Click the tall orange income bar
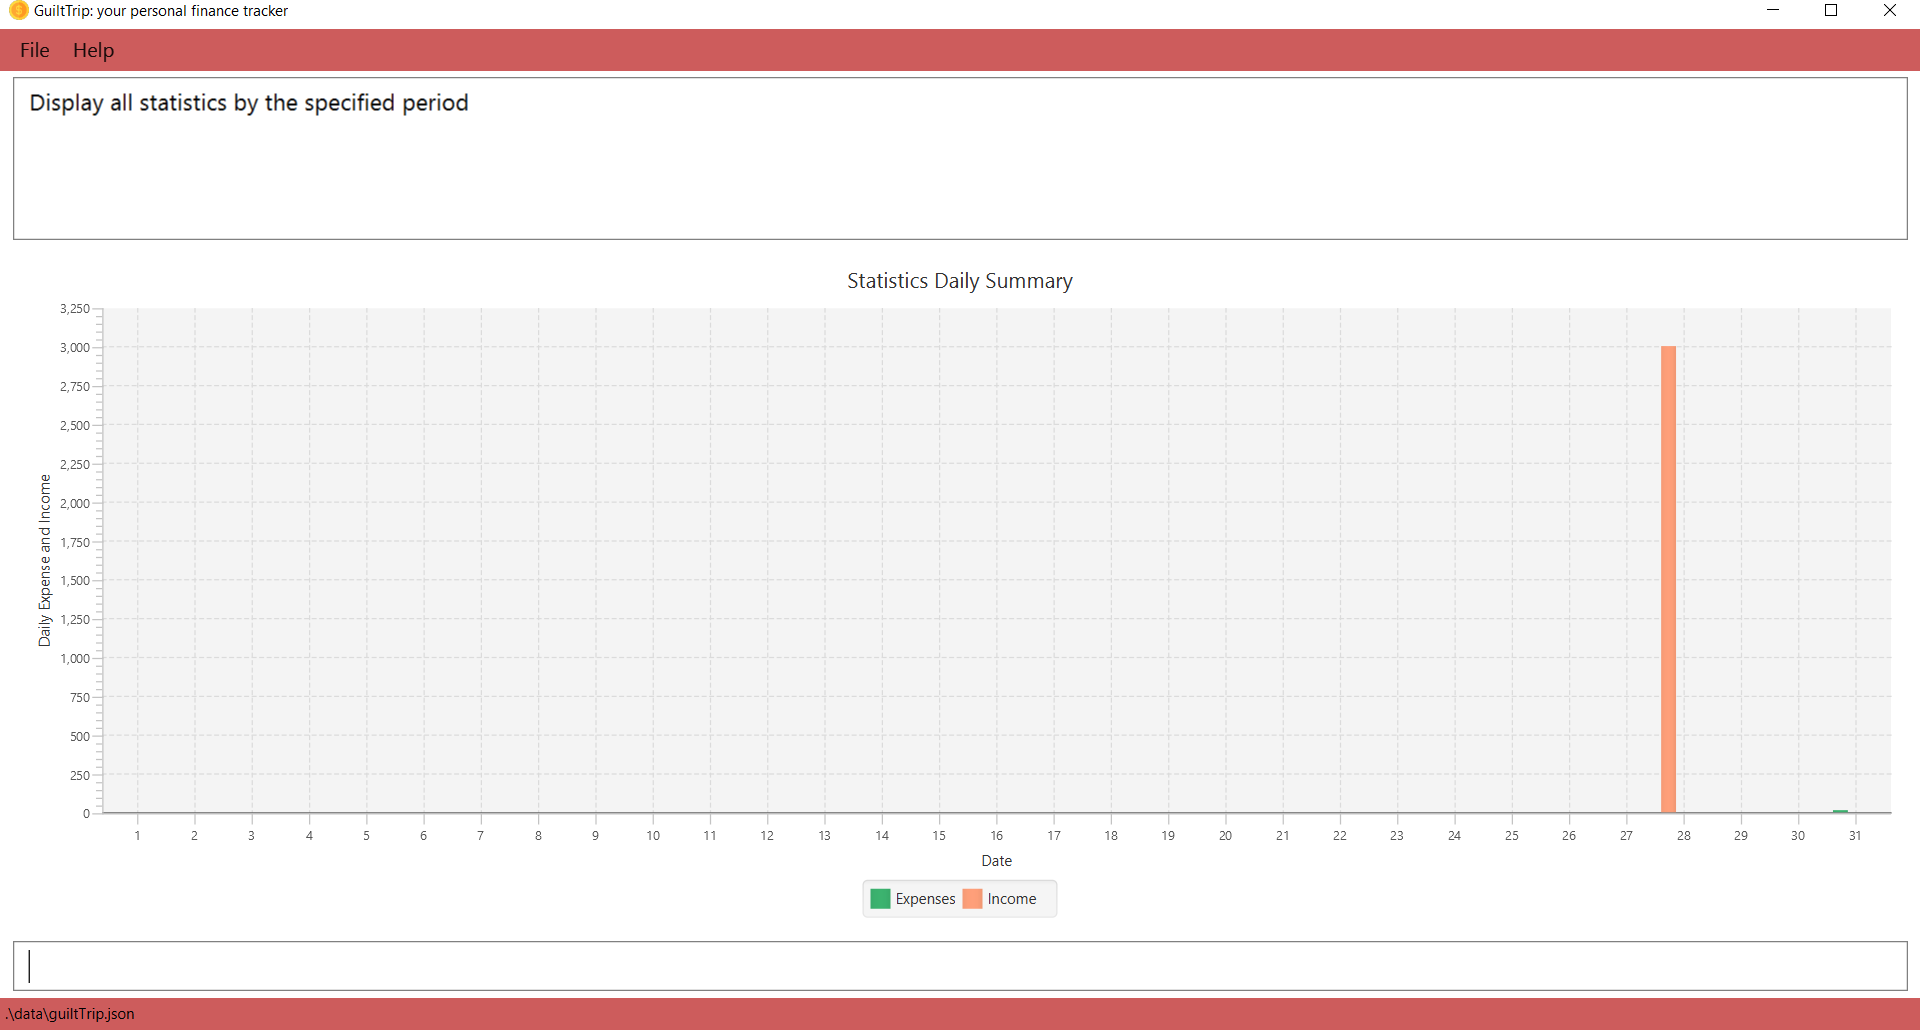The height and width of the screenshot is (1030, 1920). click(x=1668, y=579)
